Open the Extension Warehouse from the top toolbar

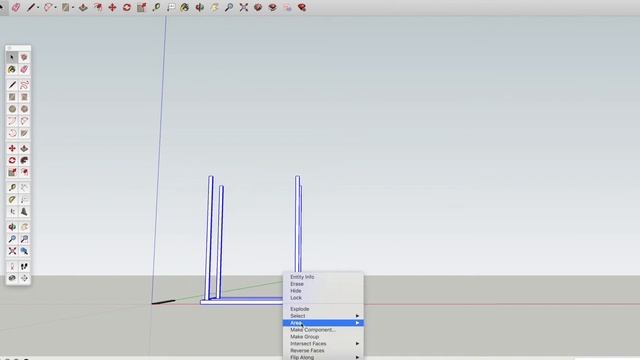click(273, 7)
